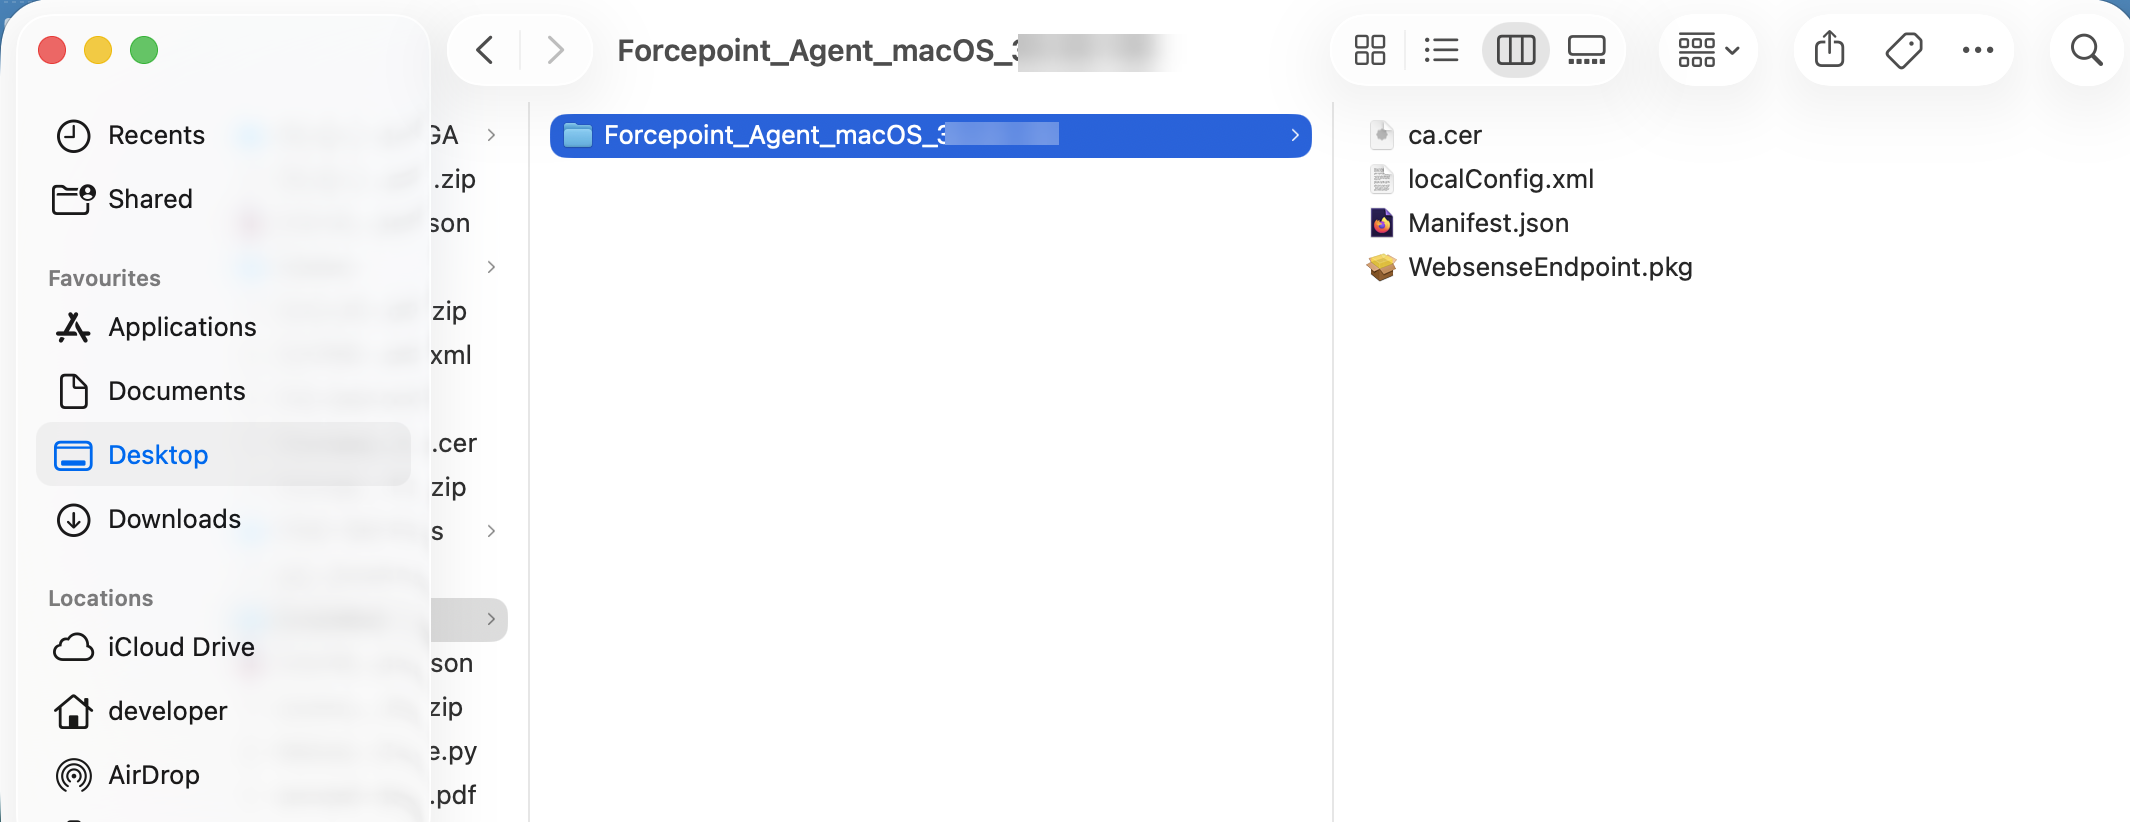Screen dimensions: 2130x822
Task: Open the group-by dropdown
Action: click(1708, 50)
